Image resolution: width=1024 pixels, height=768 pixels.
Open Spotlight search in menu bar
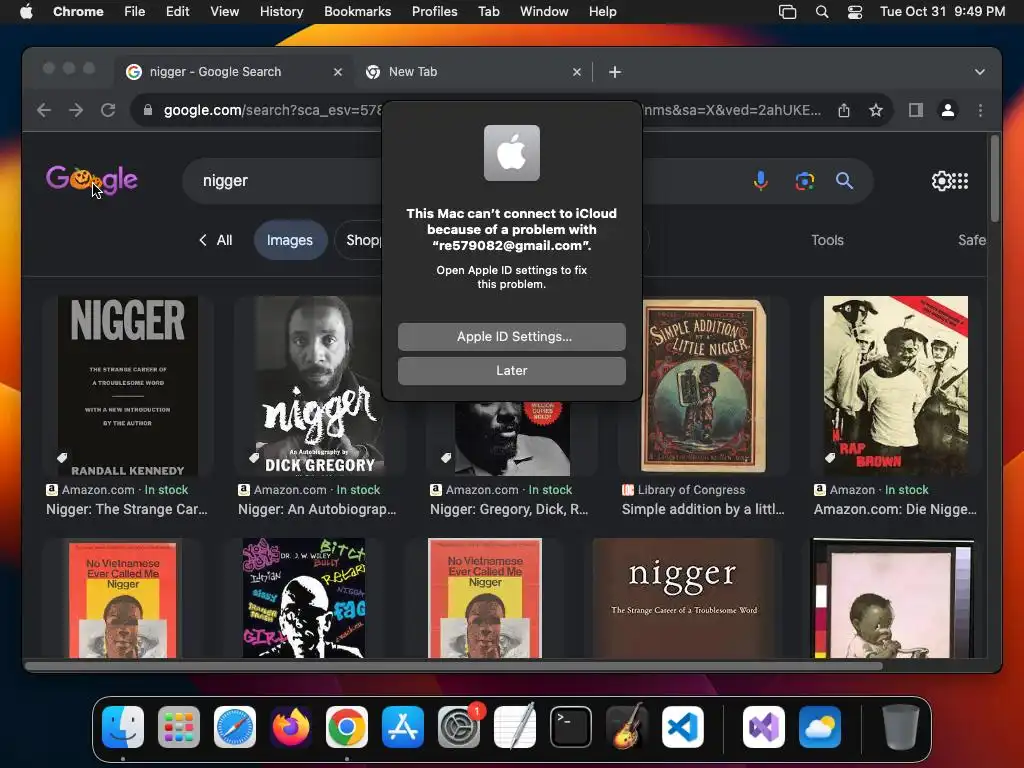[x=822, y=12]
